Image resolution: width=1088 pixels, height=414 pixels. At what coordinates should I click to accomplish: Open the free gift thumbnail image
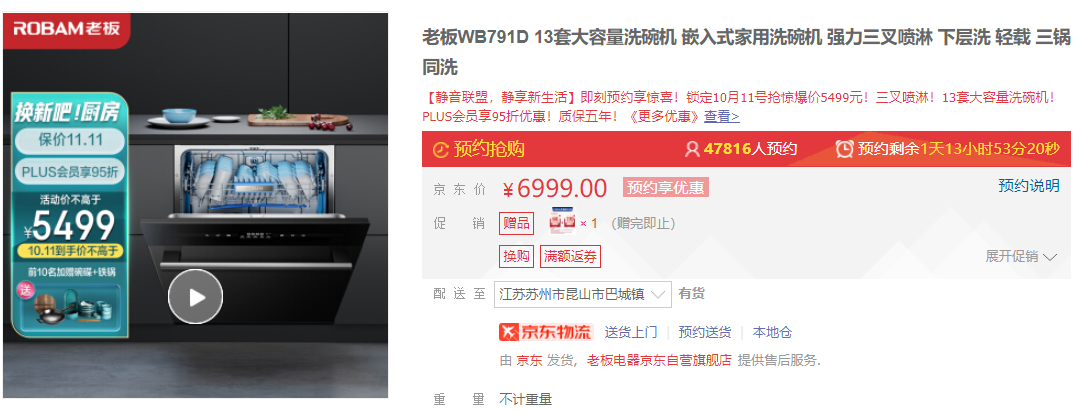click(563, 222)
